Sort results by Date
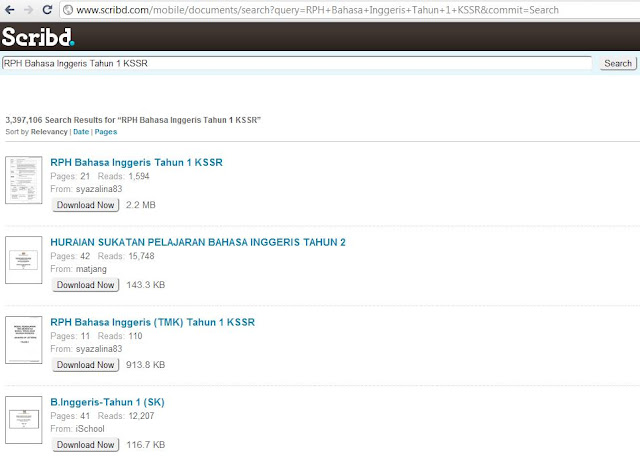This screenshot has width=640, height=458. point(81,132)
